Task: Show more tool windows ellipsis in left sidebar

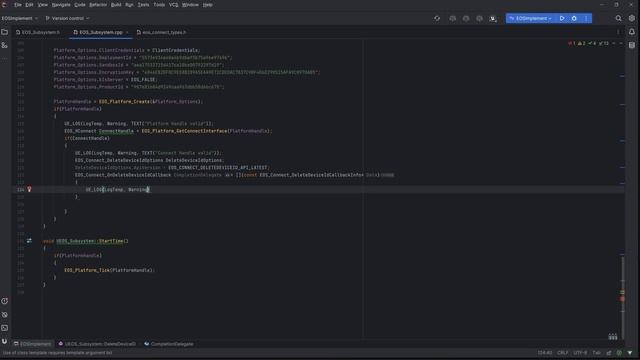Action: [4, 59]
